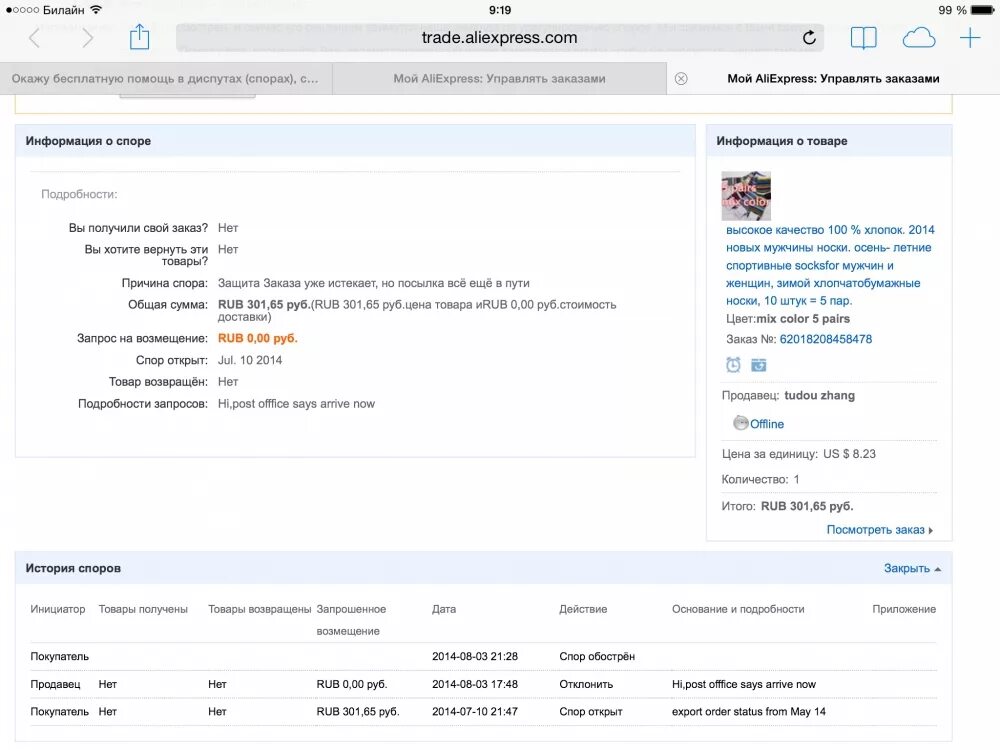This screenshot has height=750, width=1000.
Task: Click history date '2014-07-10 21:47'
Action: (x=474, y=711)
